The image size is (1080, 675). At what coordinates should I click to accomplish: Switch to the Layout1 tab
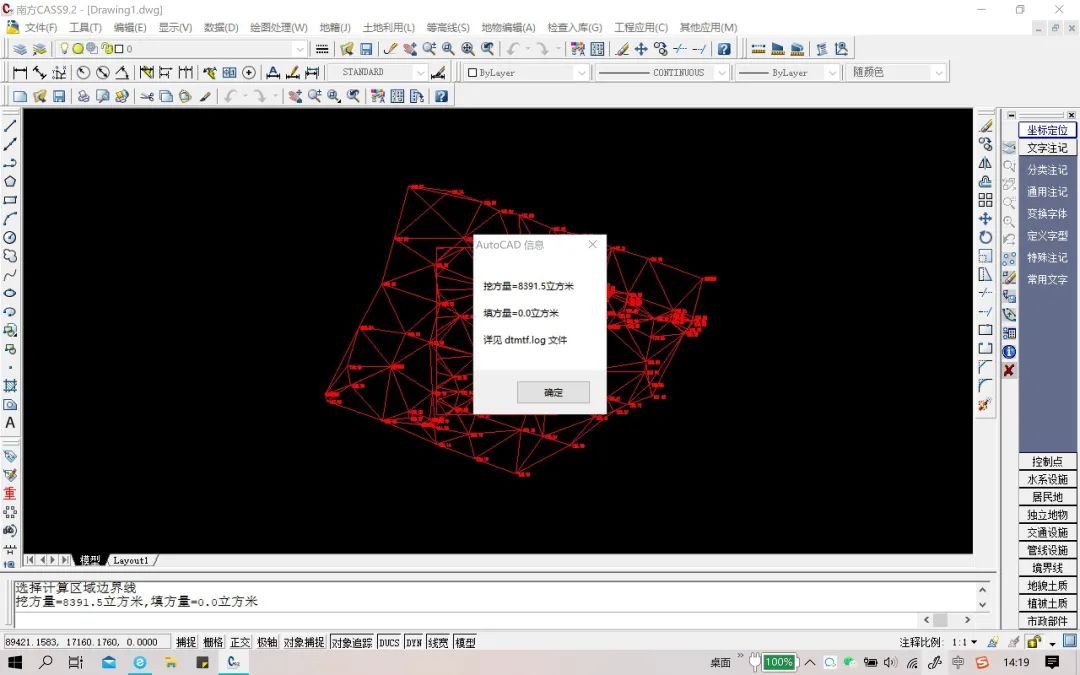coord(131,561)
